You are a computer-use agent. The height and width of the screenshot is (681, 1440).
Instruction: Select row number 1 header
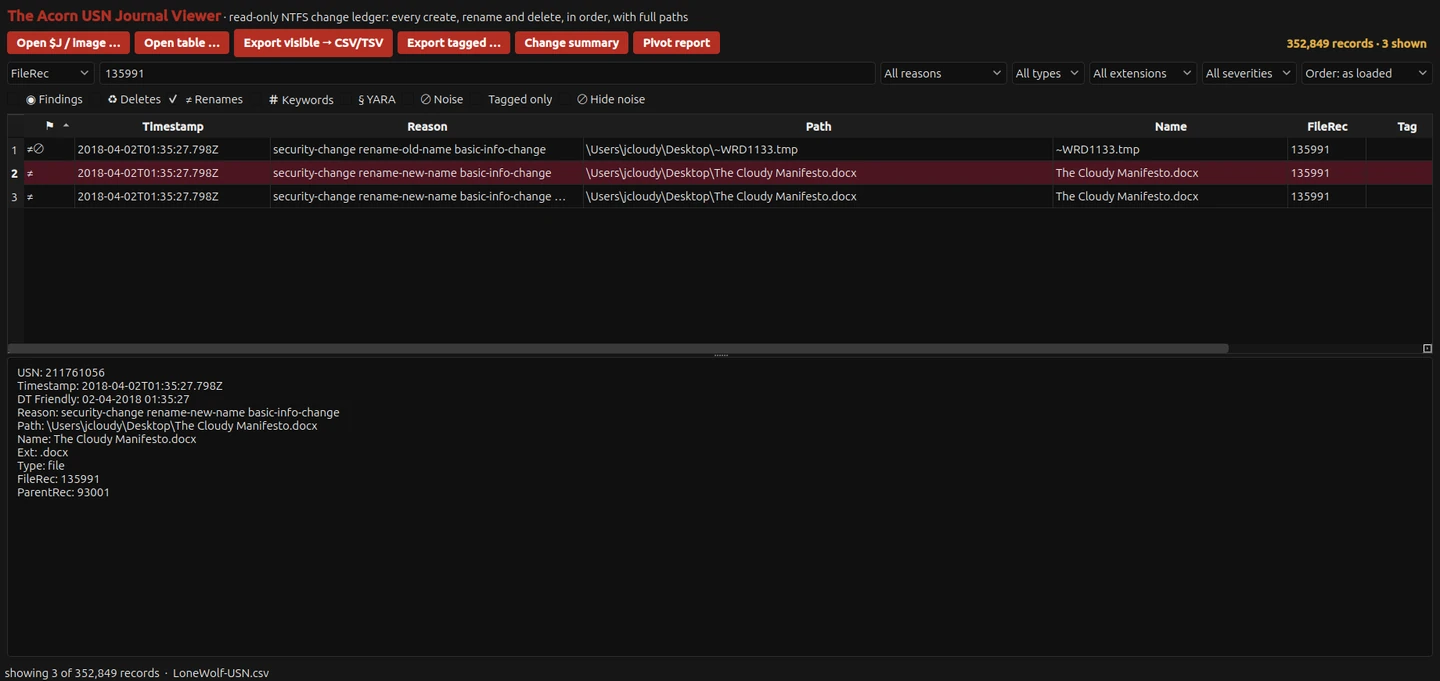(x=15, y=150)
